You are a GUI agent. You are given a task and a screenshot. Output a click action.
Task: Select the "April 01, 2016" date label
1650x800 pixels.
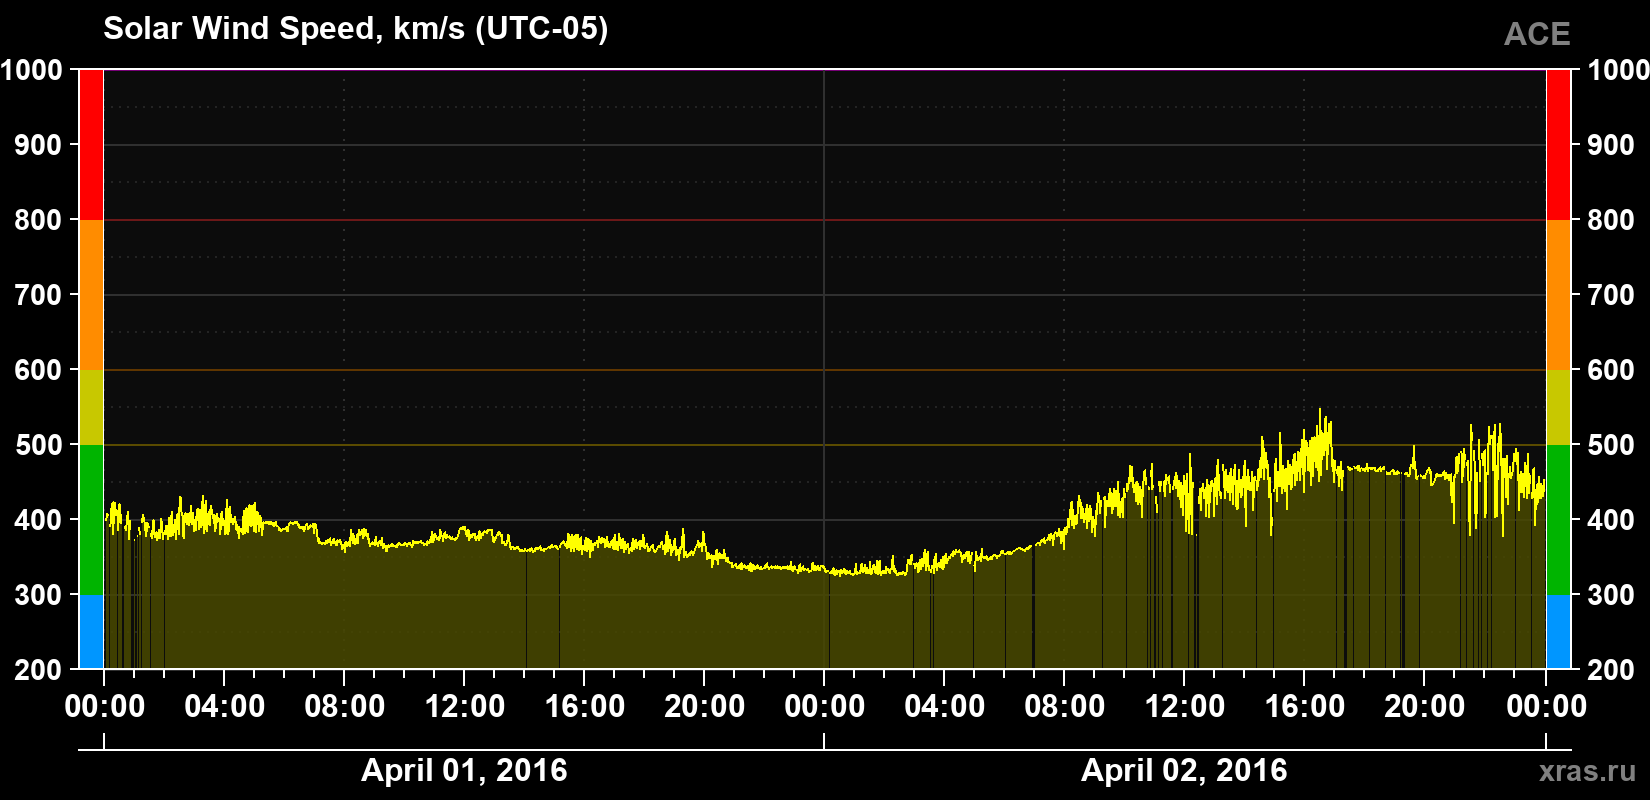coord(464,770)
